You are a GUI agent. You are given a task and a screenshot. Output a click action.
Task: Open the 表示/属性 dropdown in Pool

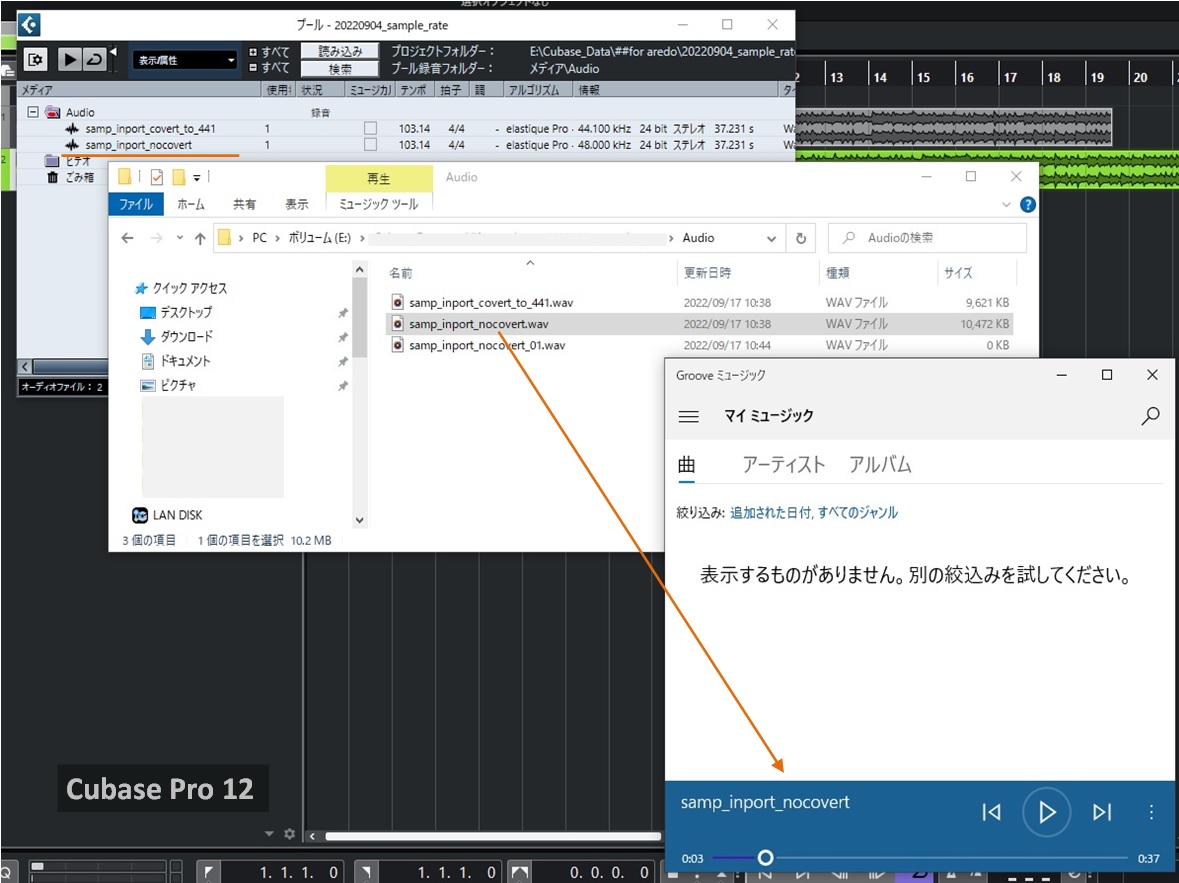pyautogui.click(x=185, y=60)
